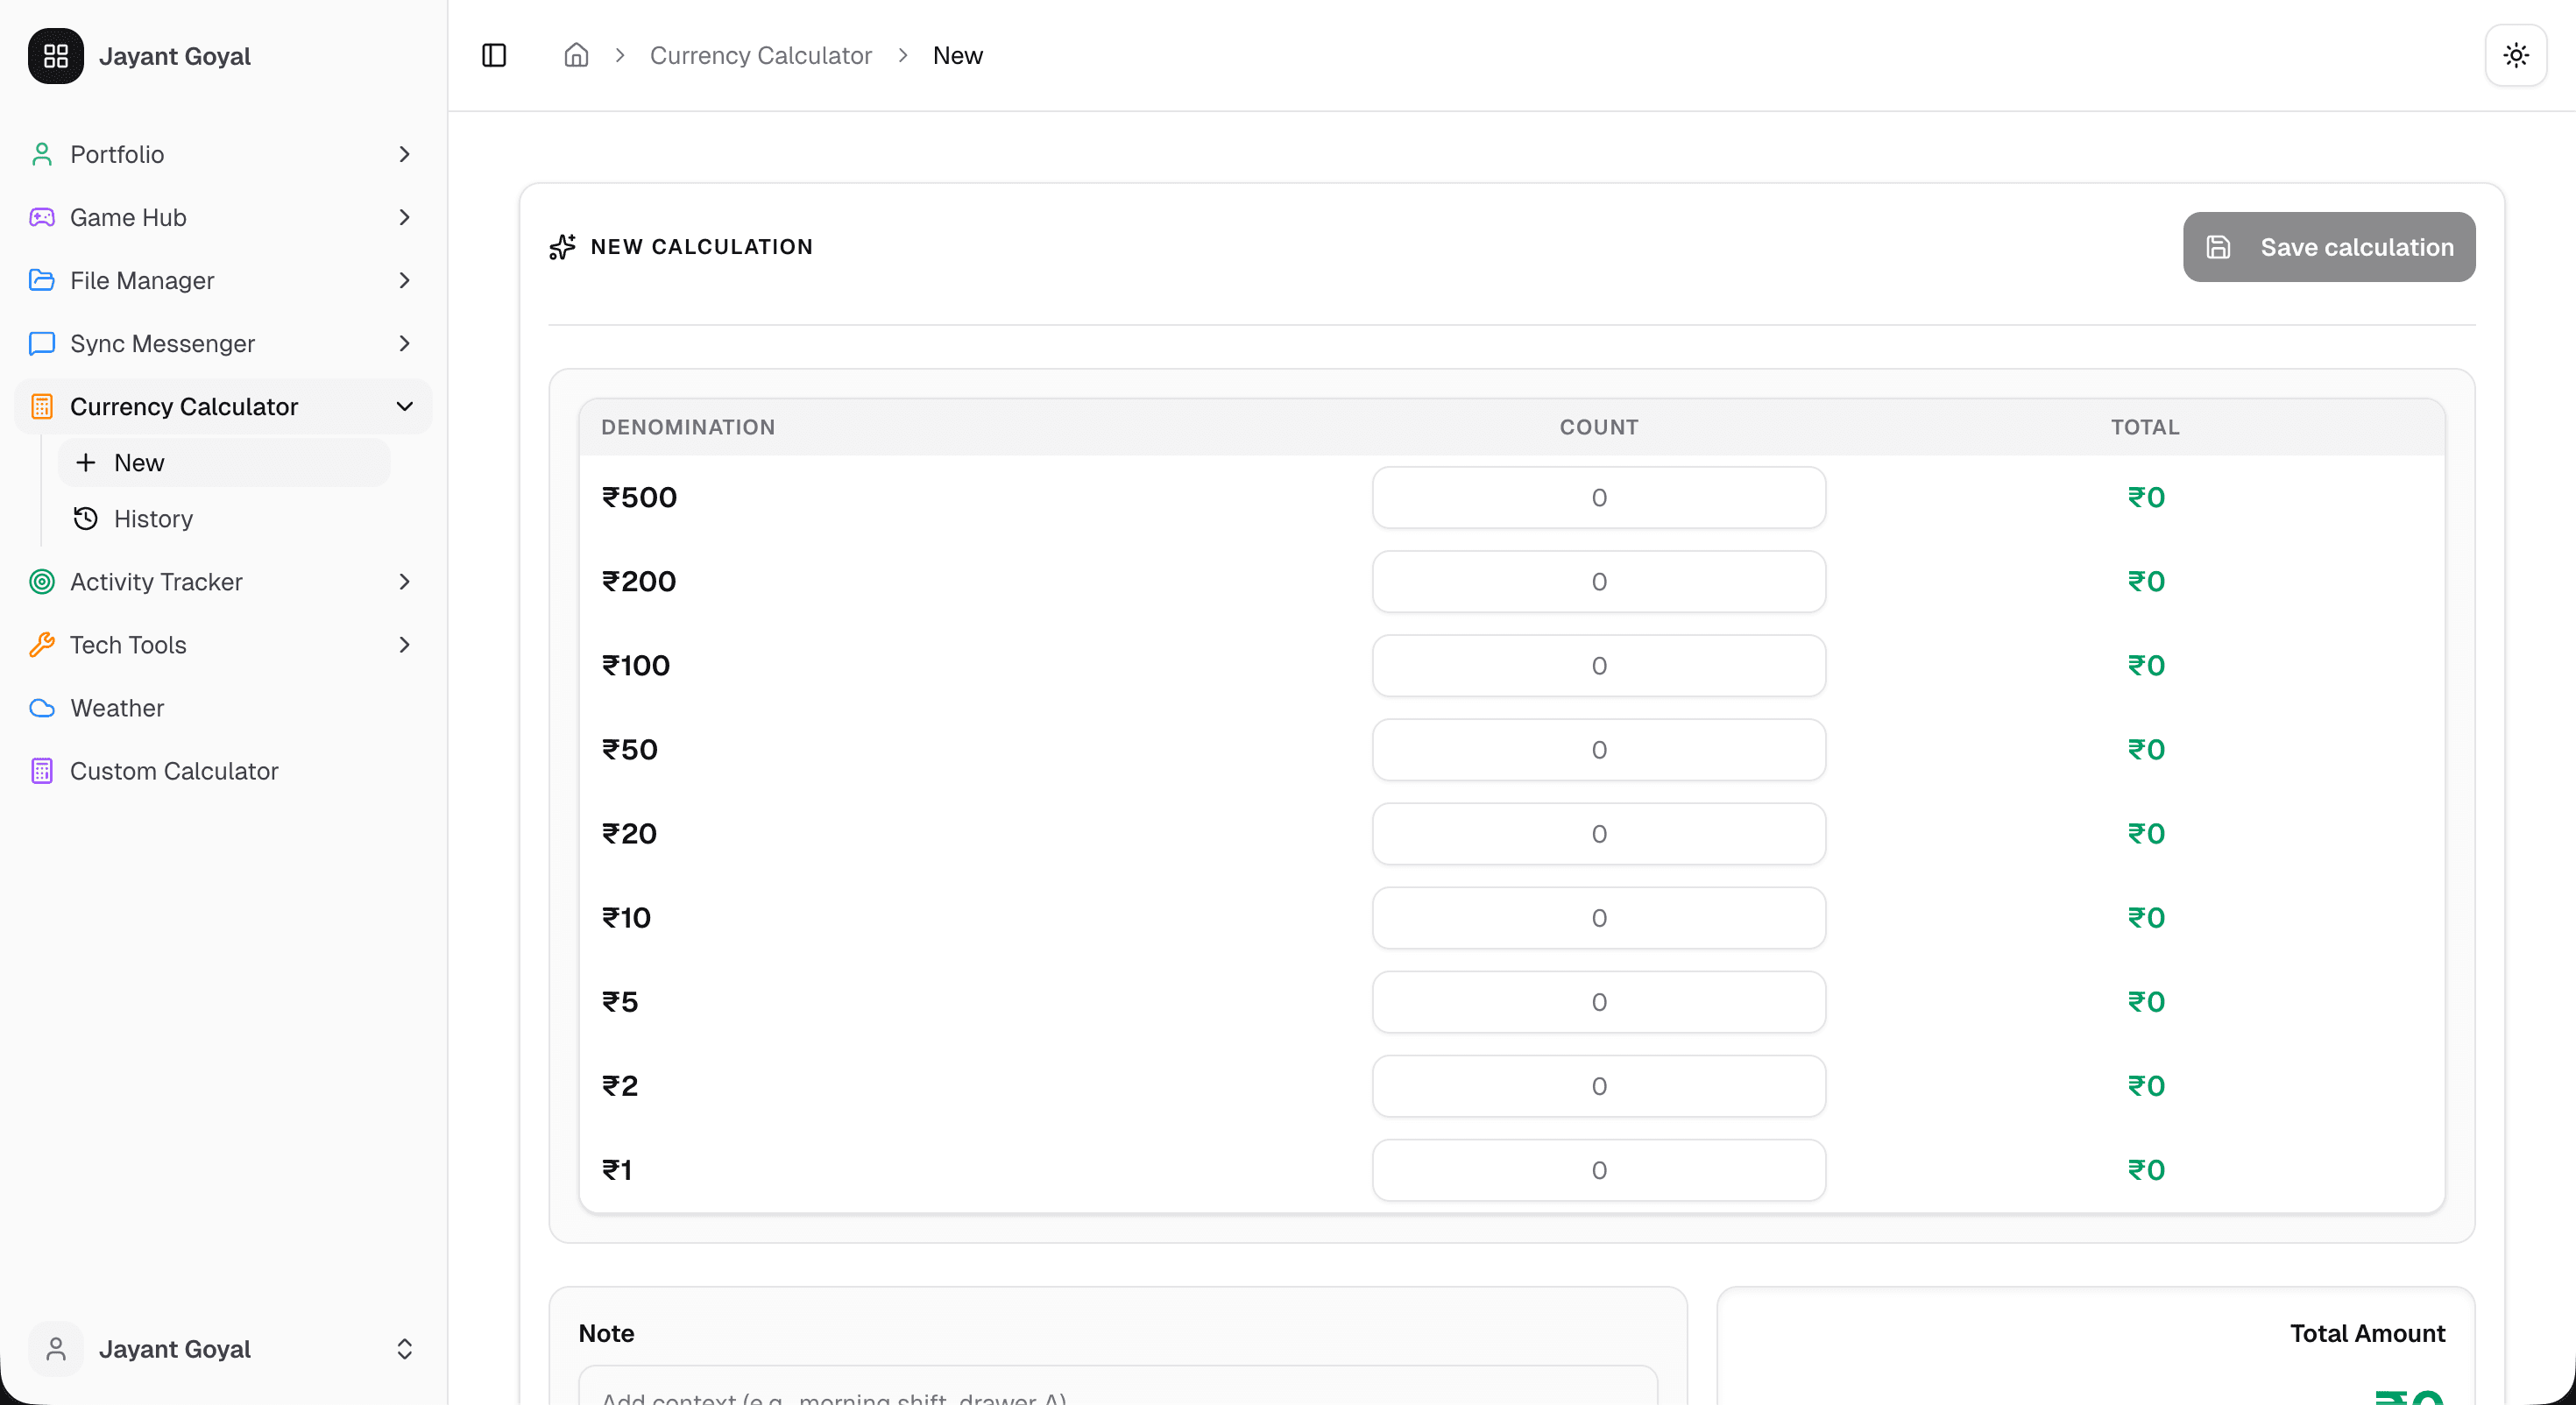Viewport: 2576px width, 1405px height.
Task: Open Tech Tools in the sidebar
Action: click(x=223, y=644)
